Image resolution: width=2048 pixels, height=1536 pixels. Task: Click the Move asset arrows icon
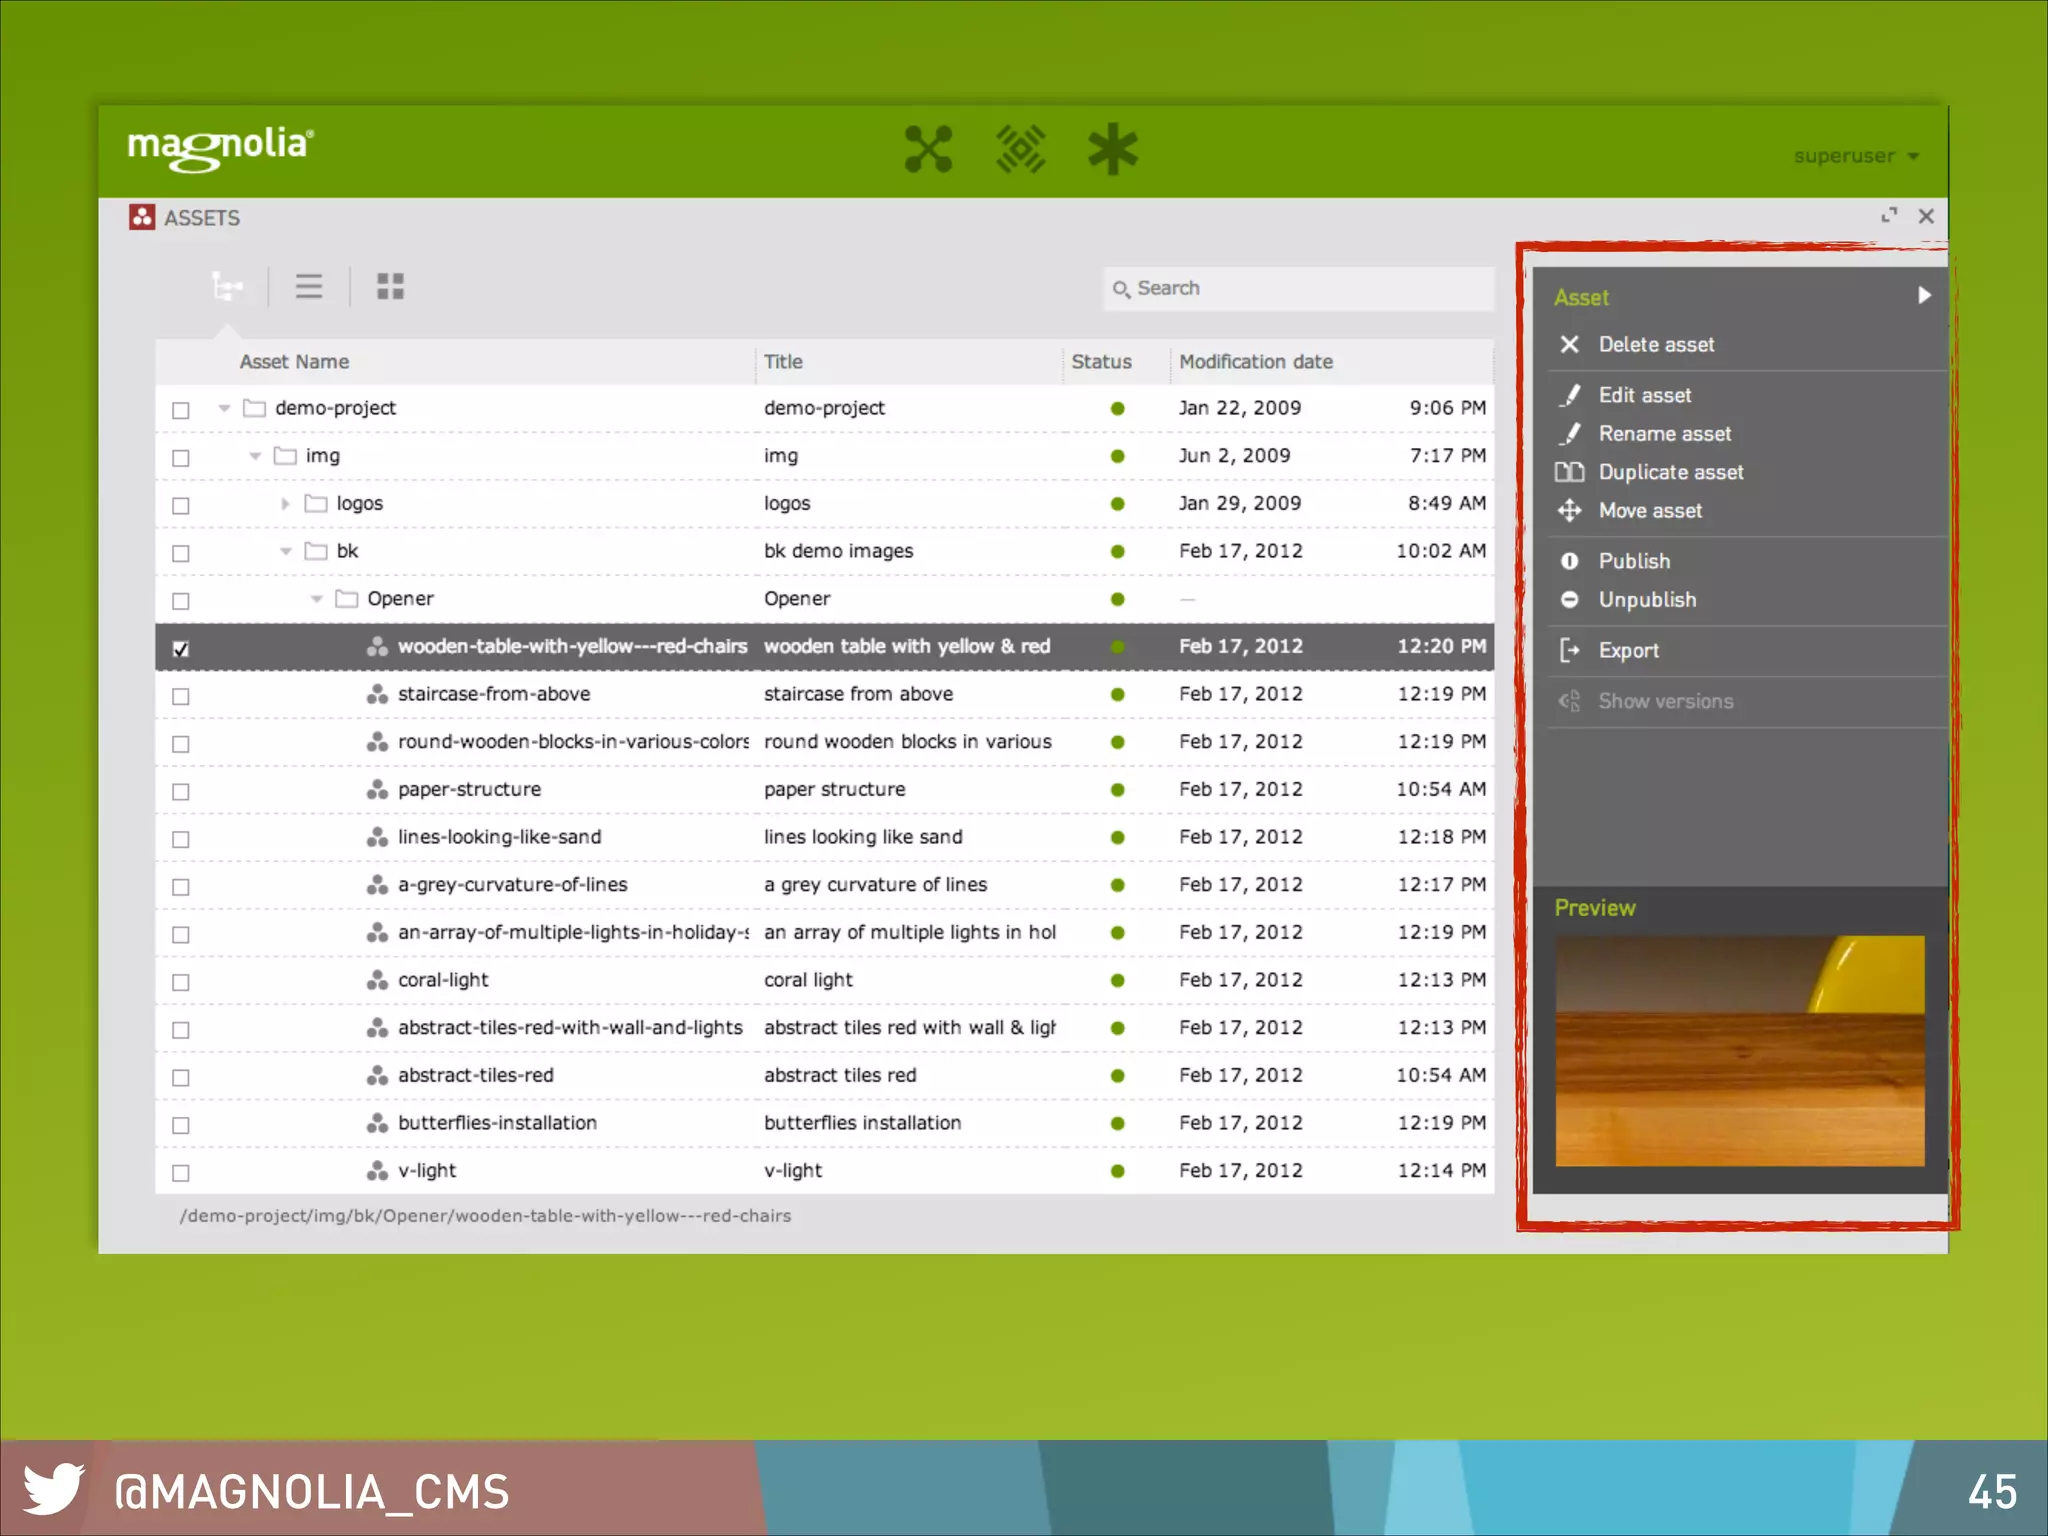[x=1569, y=511]
